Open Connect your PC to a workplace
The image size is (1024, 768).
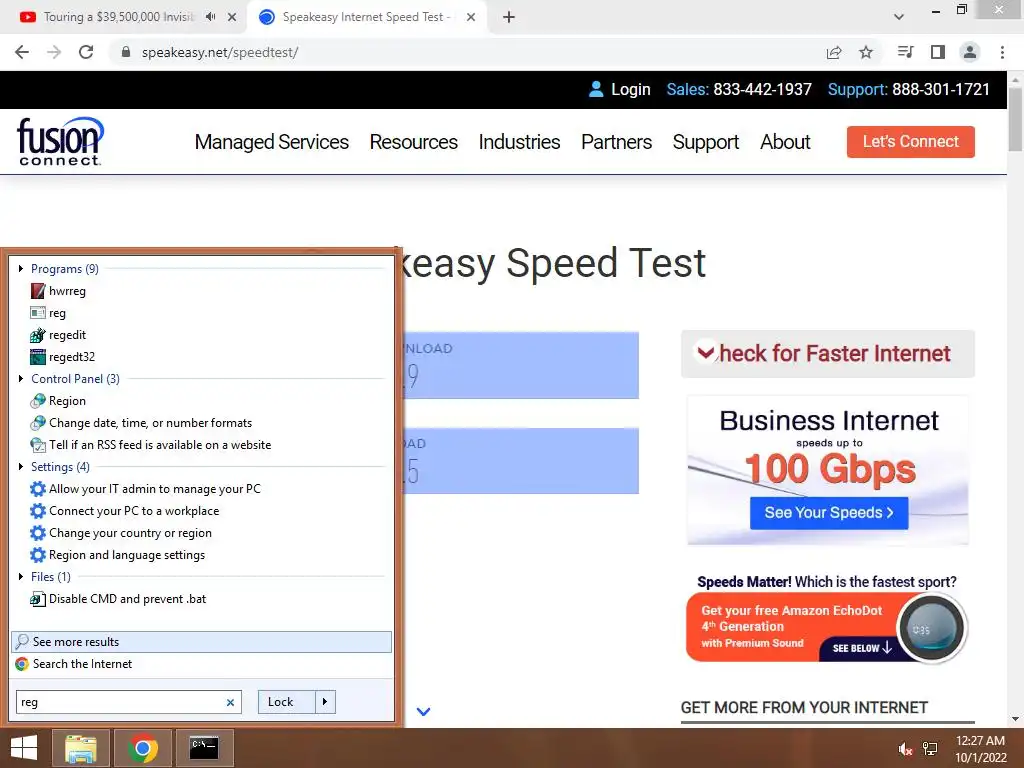[124, 511]
